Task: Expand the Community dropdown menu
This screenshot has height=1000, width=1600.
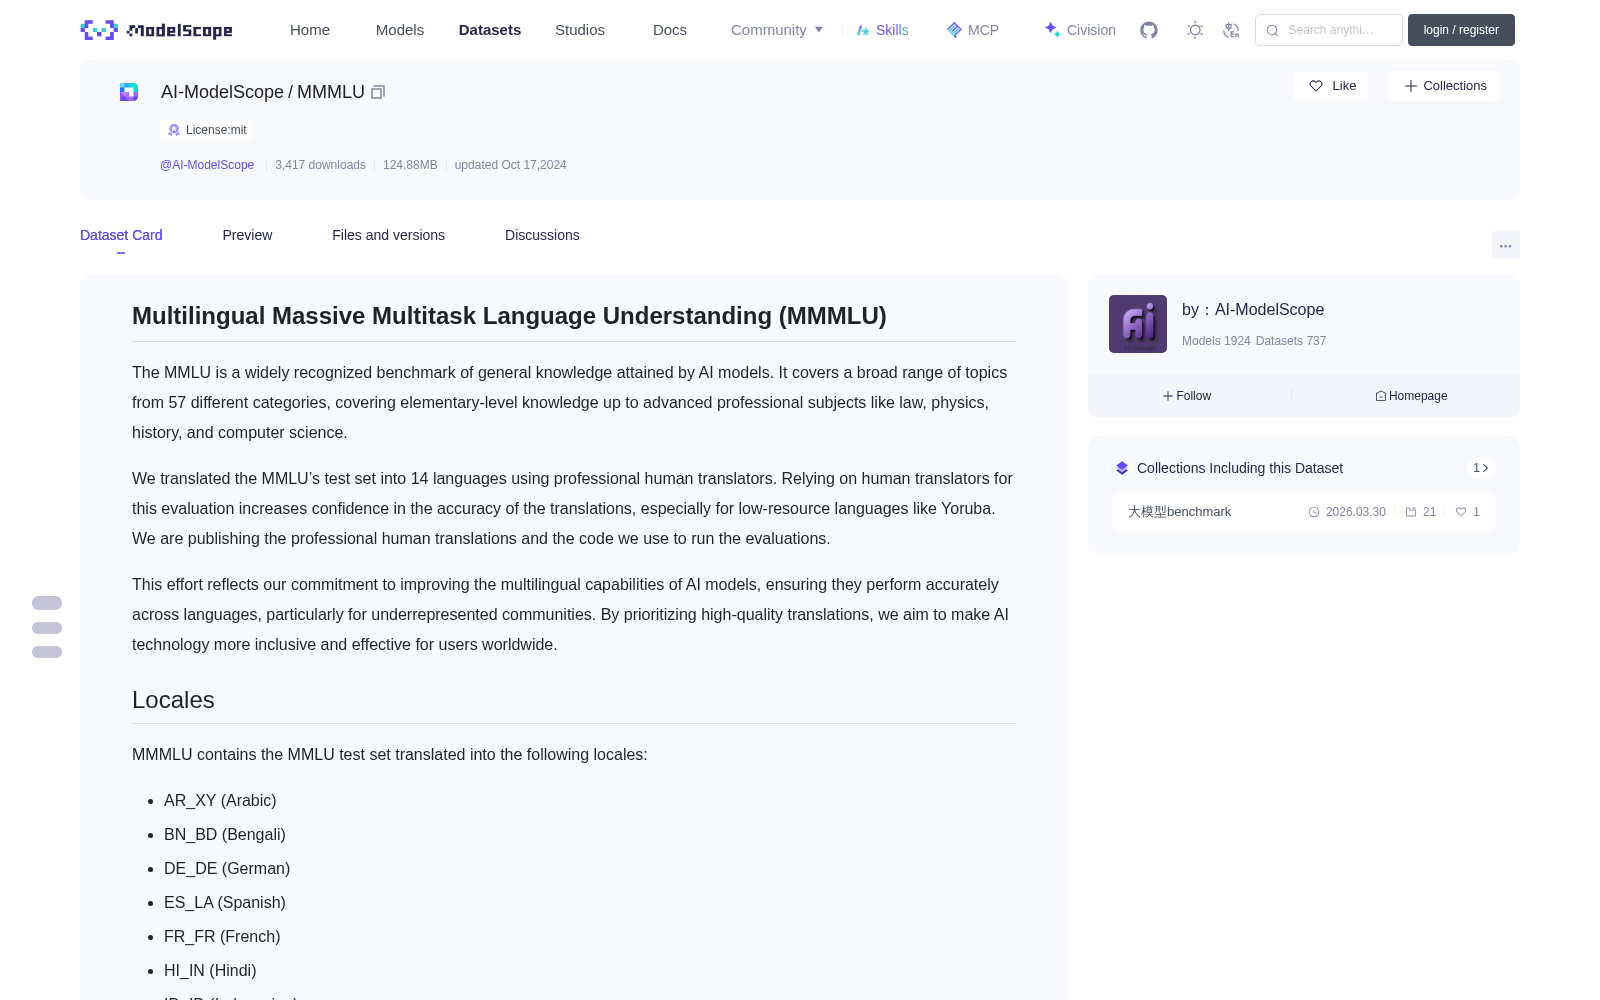Action: pos(777,30)
